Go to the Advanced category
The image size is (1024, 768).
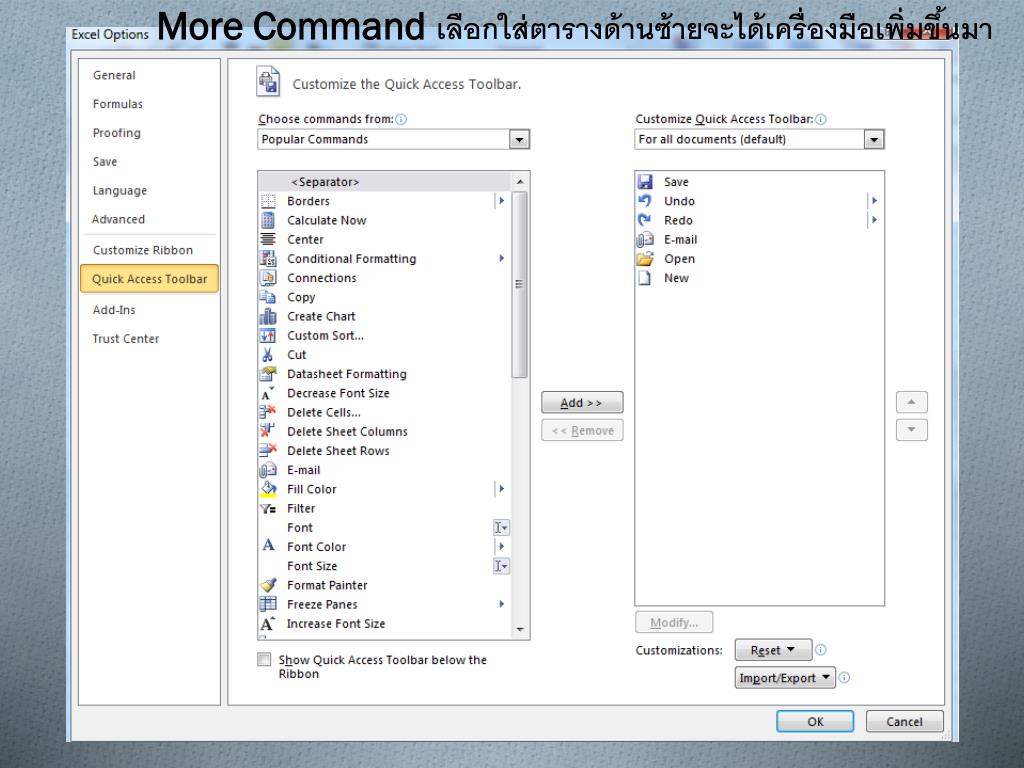[118, 219]
